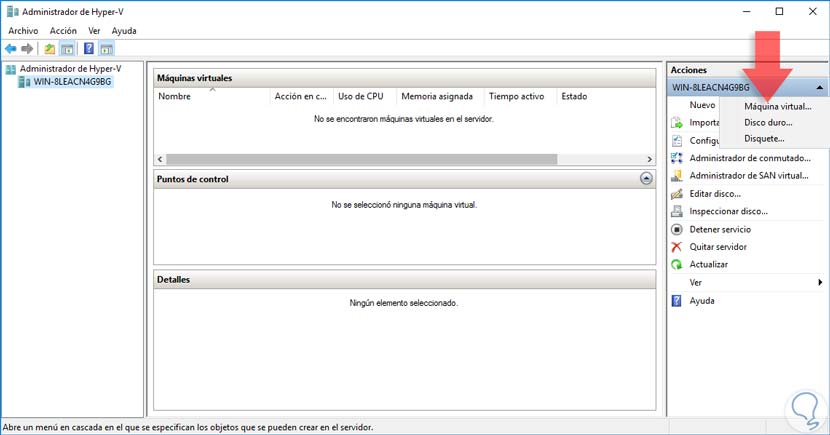Viewport: 830px width, 435px height.
Task: Minimize the Administrador de Hyper-V window
Action: tap(746, 12)
